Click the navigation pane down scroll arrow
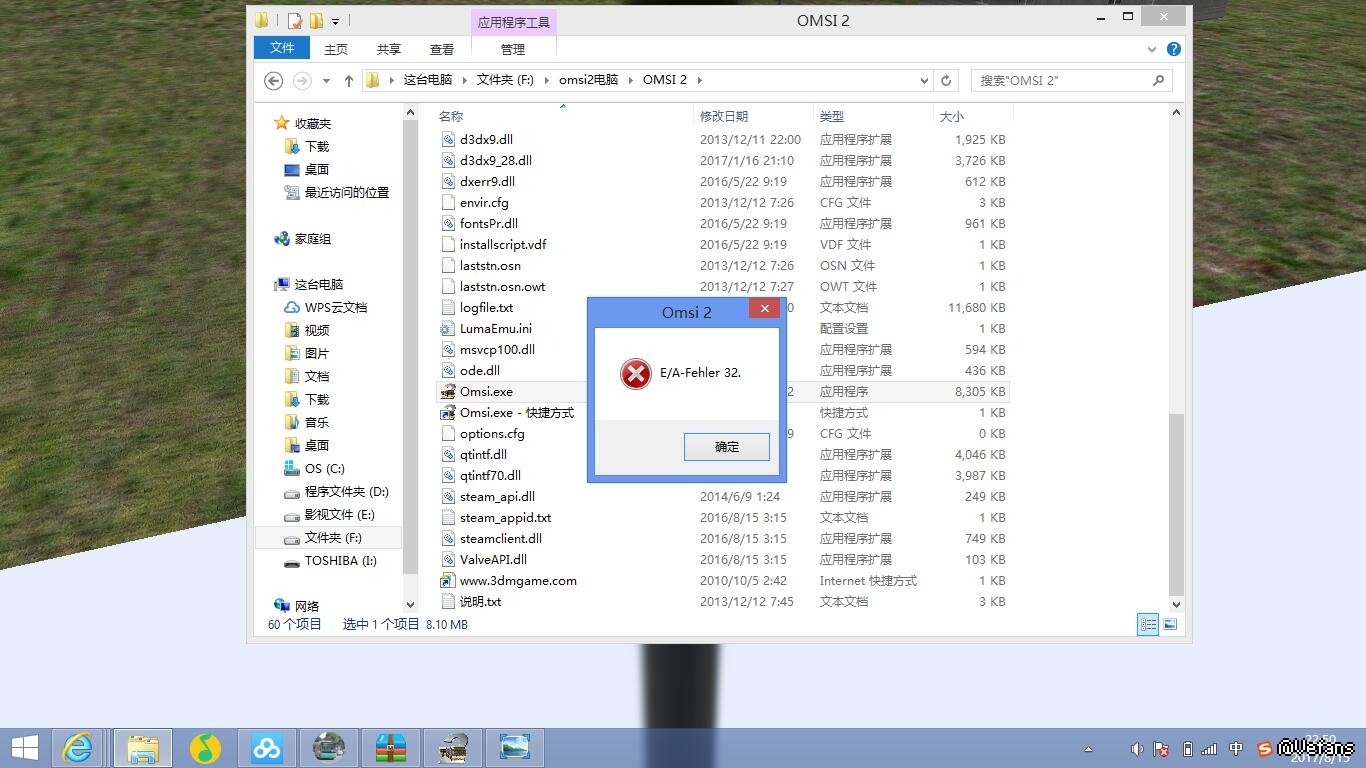 pyautogui.click(x=410, y=605)
